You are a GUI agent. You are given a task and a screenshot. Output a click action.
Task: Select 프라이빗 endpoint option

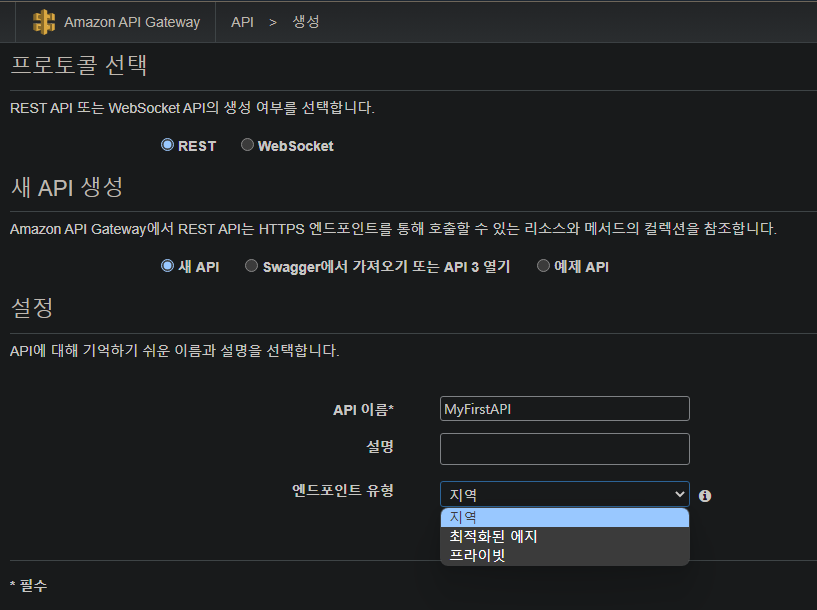pos(565,555)
